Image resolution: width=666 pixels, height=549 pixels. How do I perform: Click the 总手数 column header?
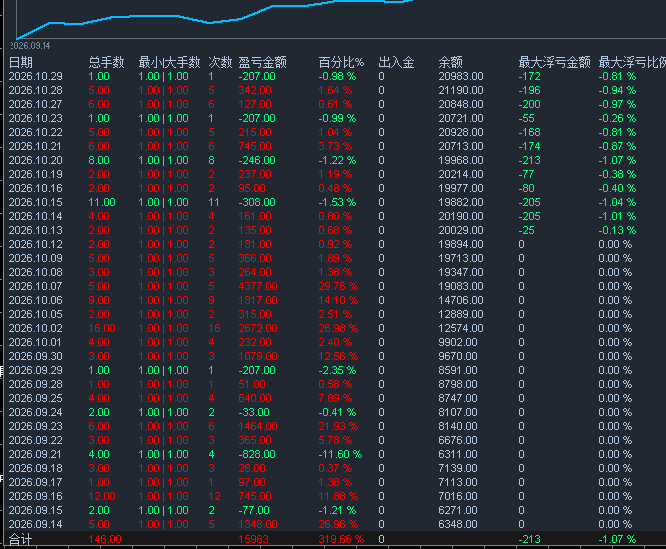[x=106, y=62]
